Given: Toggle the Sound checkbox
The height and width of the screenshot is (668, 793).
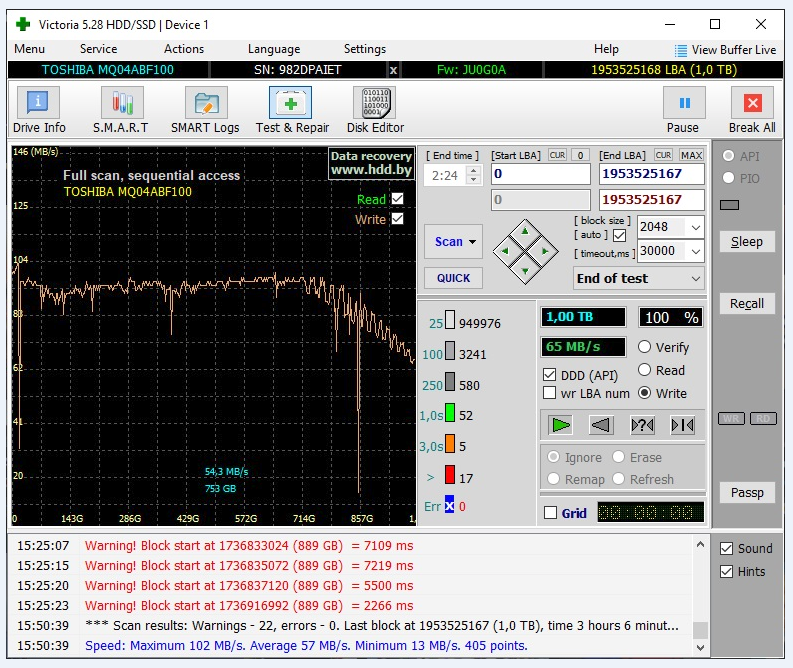Looking at the screenshot, I should pyautogui.click(x=726, y=549).
